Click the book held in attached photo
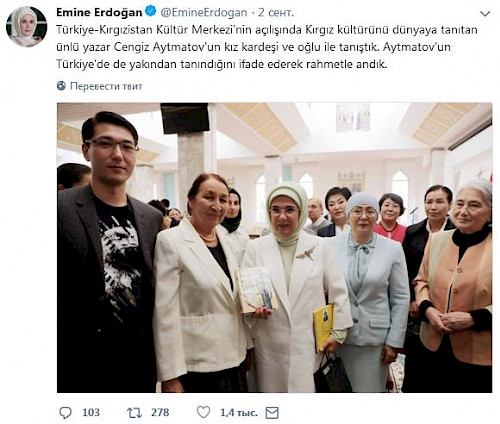This screenshot has width=500, height=424. [256, 290]
